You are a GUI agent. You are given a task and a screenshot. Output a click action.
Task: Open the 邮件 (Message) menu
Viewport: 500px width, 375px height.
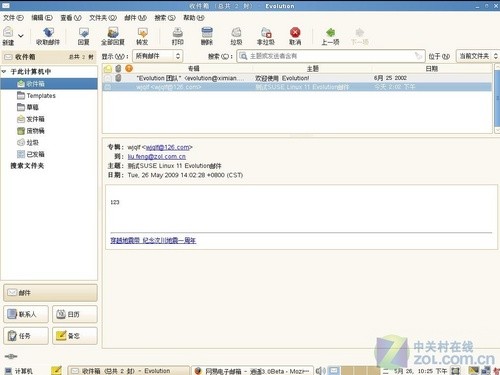[135, 18]
